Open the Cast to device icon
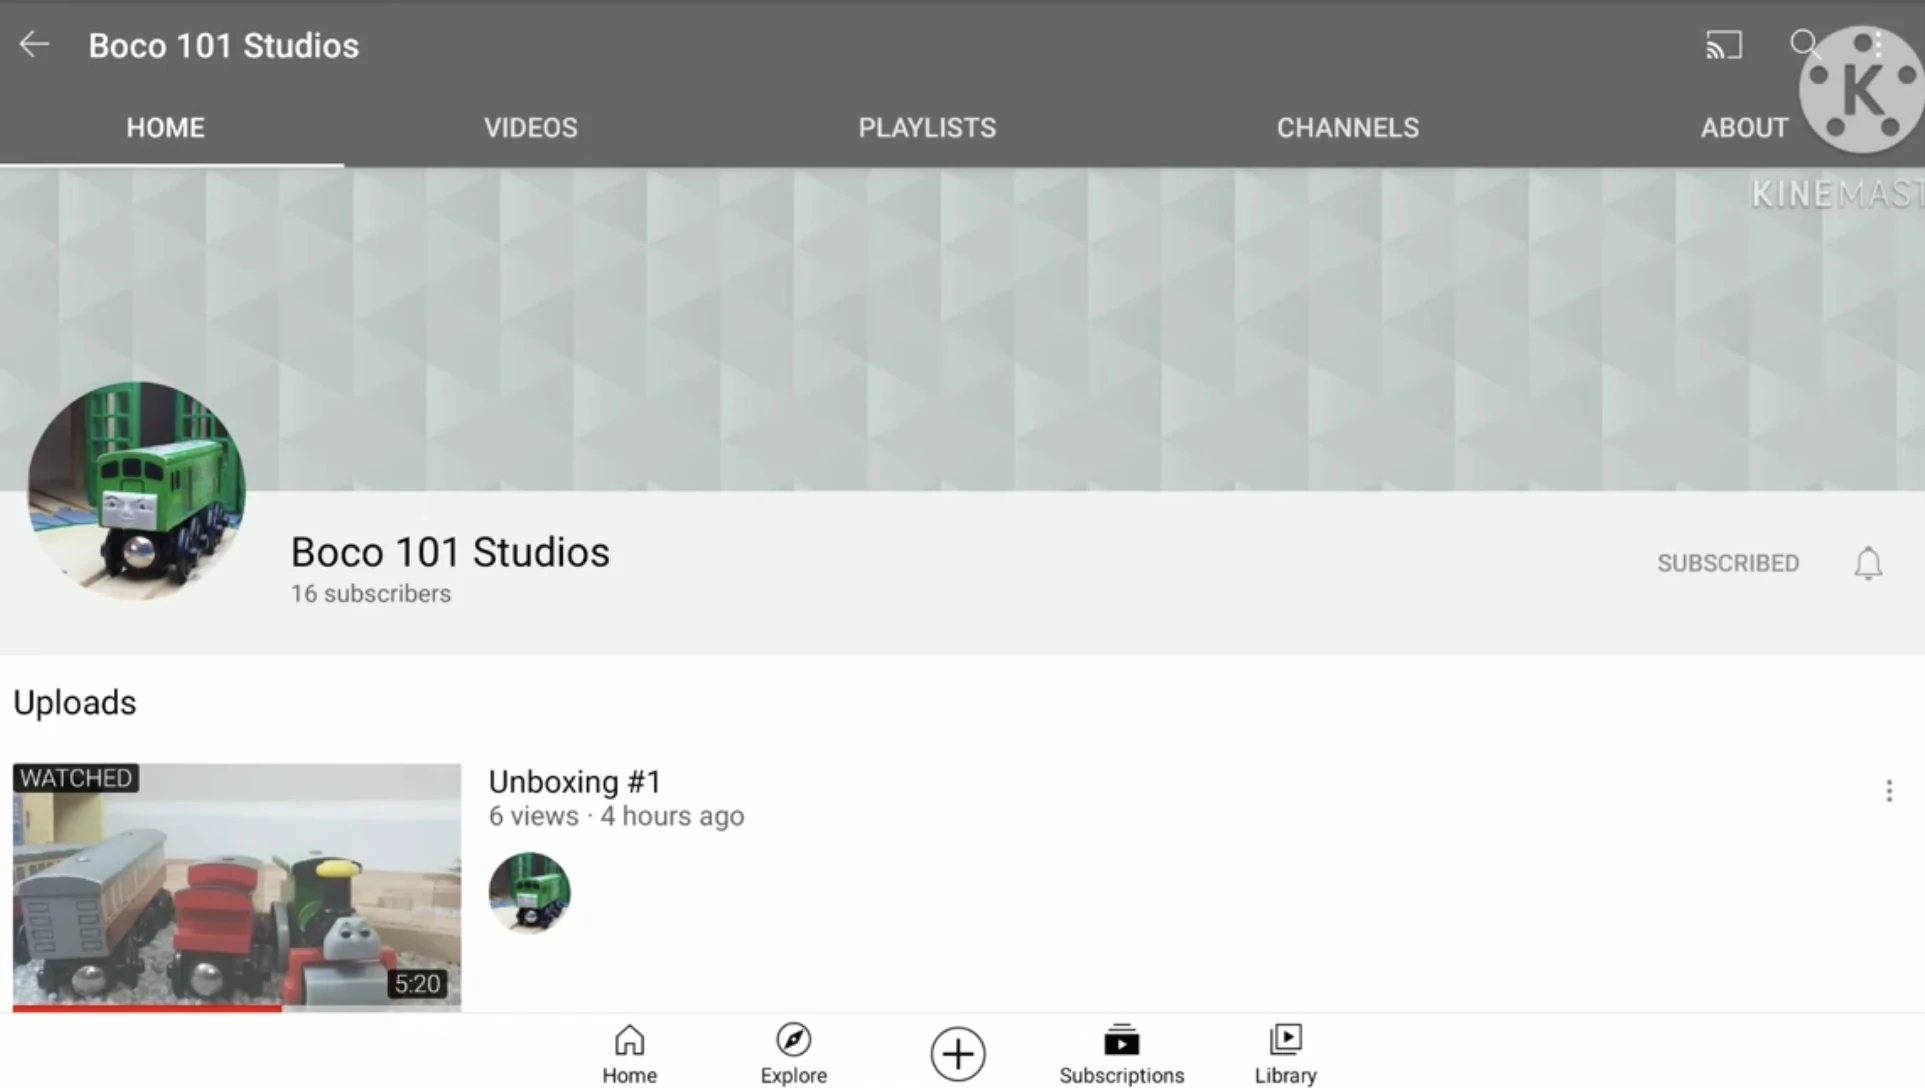1925x1088 pixels. pos(1723,45)
